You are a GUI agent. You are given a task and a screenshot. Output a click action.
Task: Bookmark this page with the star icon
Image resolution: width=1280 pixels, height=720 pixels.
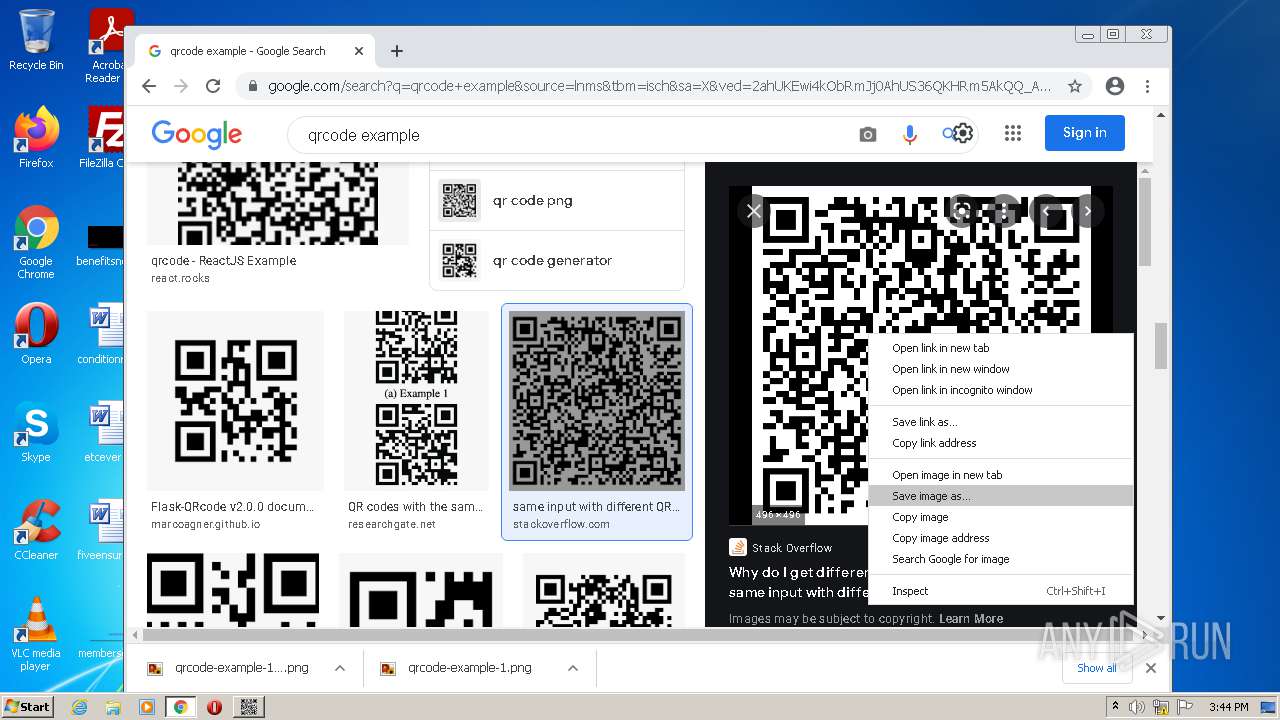[1075, 86]
